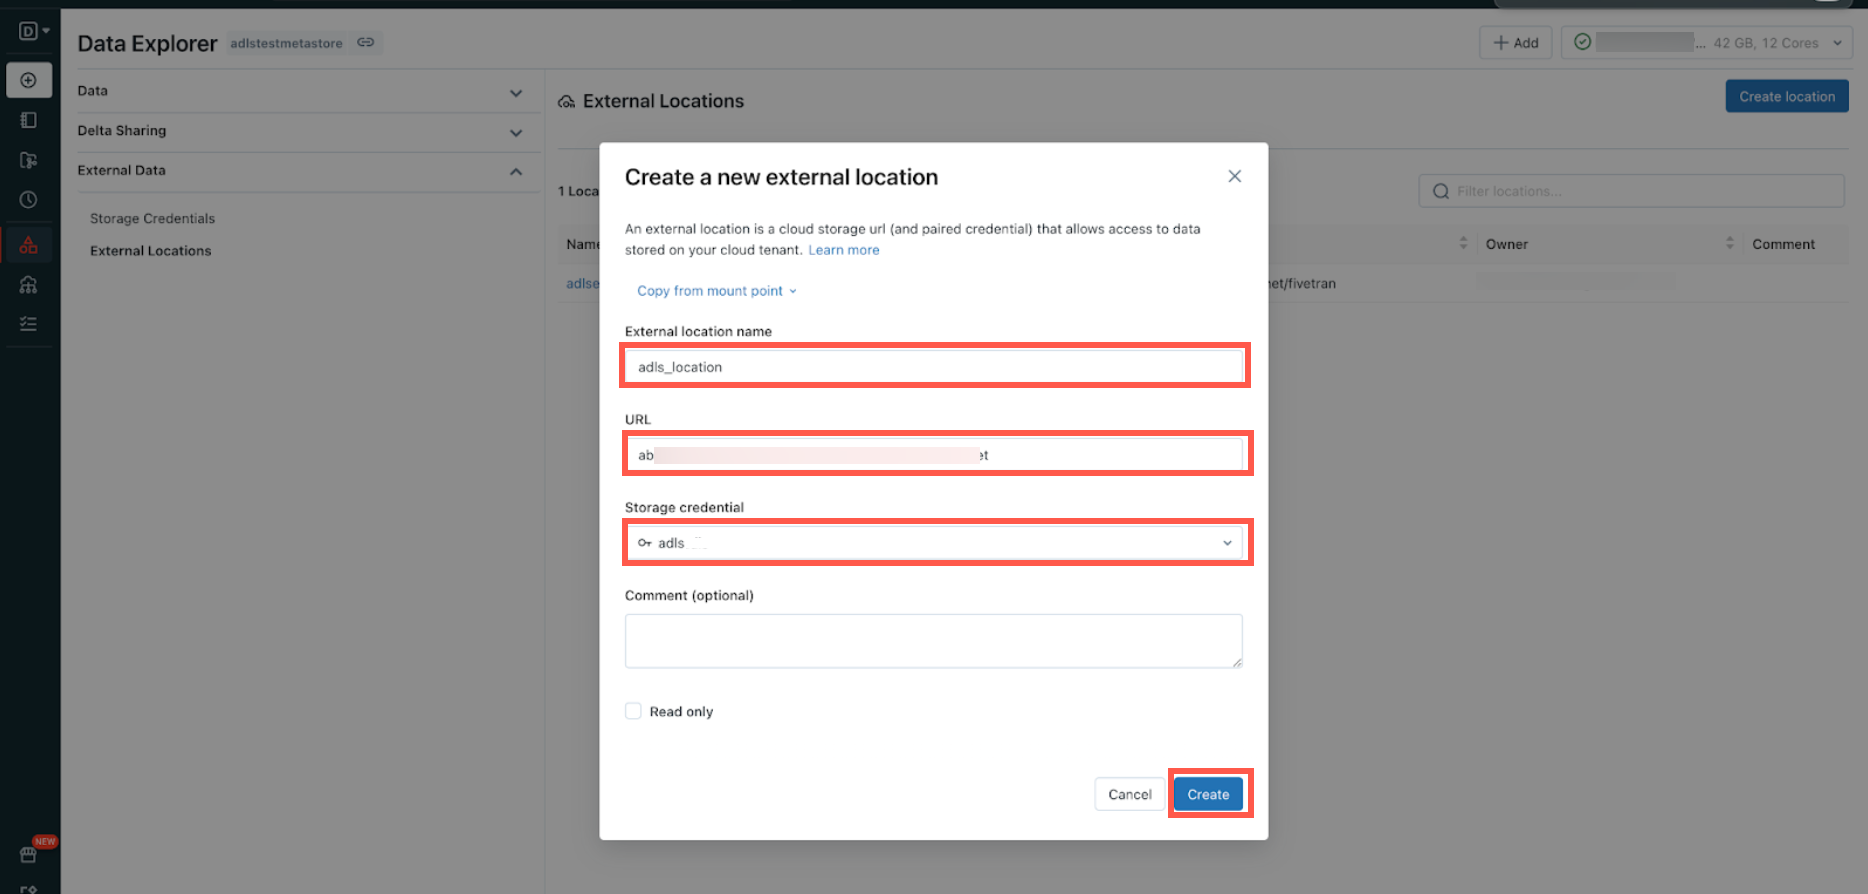Image resolution: width=1868 pixels, height=894 pixels.
Task: Click the Owner column header text
Action: pos(1507,244)
